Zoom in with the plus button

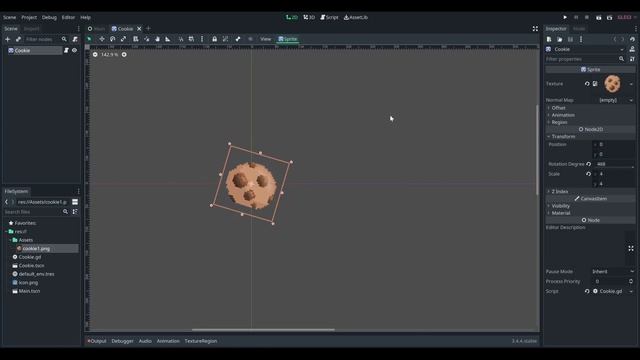[x=124, y=54]
